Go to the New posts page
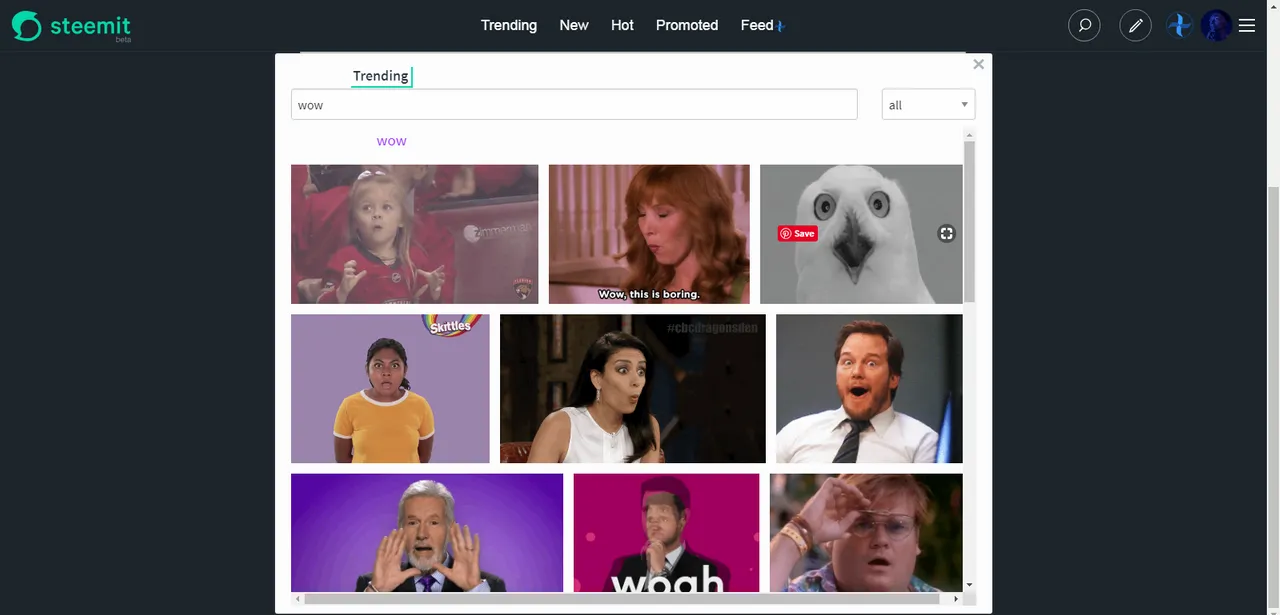The image size is (1280, 615). click(x=574, y=25)
